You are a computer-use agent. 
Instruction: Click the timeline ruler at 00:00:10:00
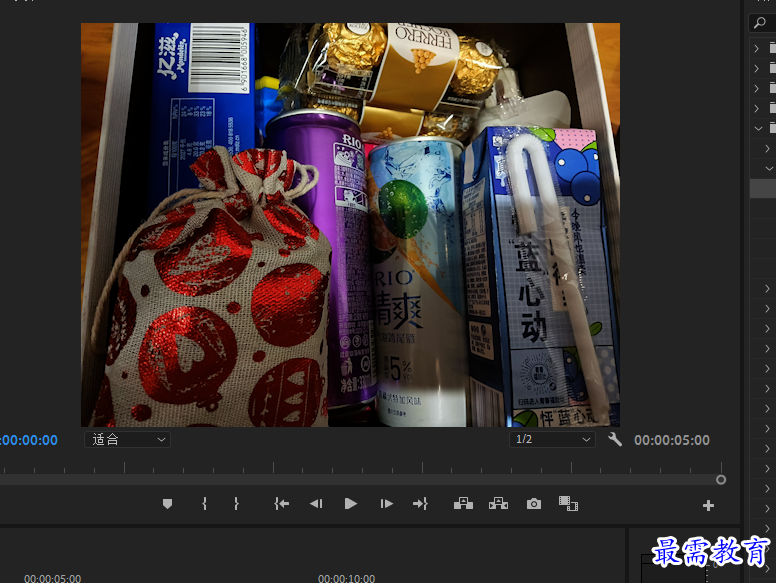346,578
